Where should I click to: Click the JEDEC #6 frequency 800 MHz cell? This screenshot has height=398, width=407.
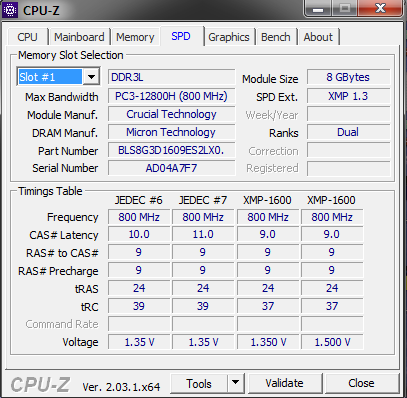(x=139, y=217)
